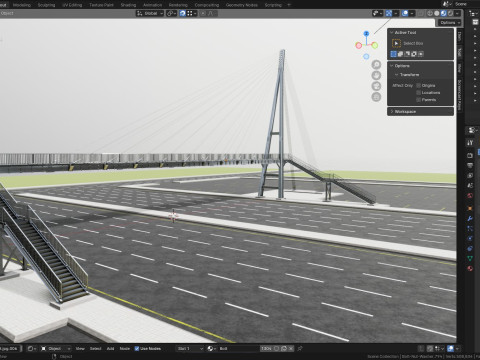The height and width of the screenshot is (360, 480).
Task: Toggle perspective/orthographic grid icon
Action: [x=376, y=97]
